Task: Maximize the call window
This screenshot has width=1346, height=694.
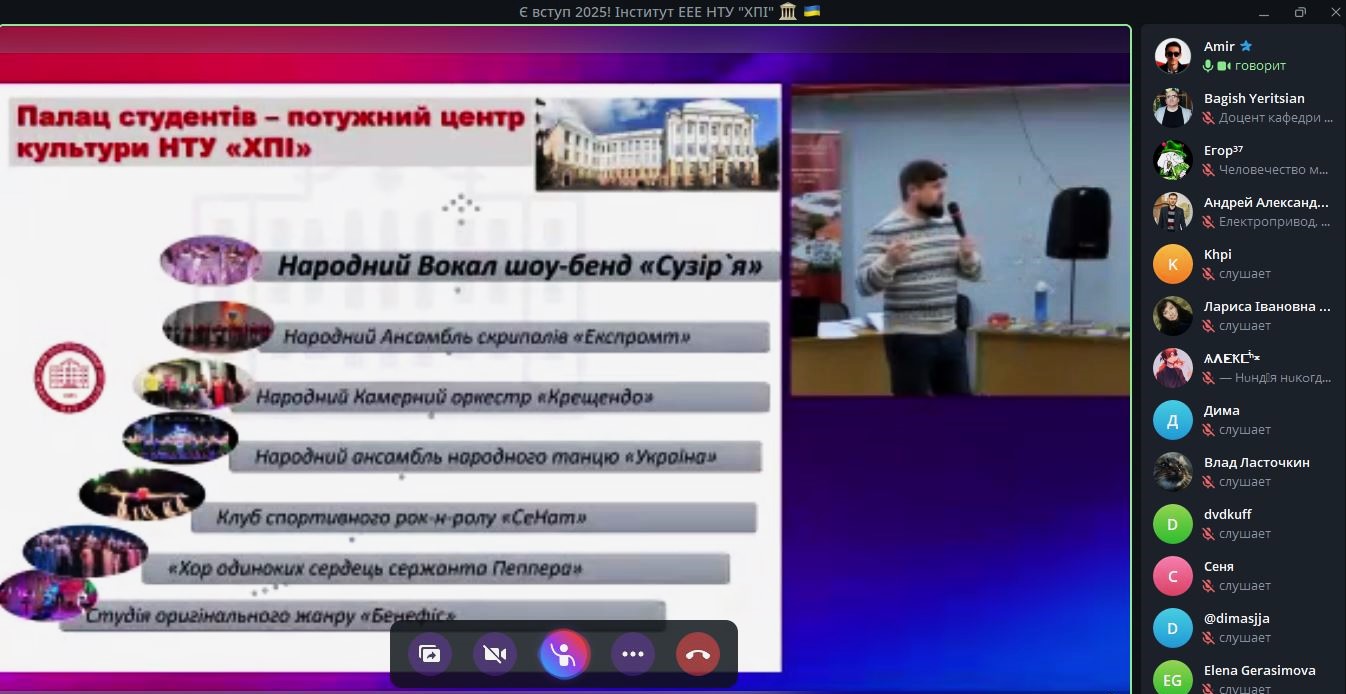Action: coord(1300,12)
